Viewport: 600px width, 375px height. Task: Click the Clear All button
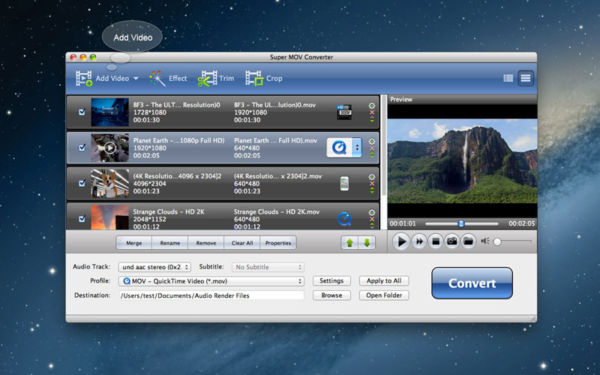[242, 243]
